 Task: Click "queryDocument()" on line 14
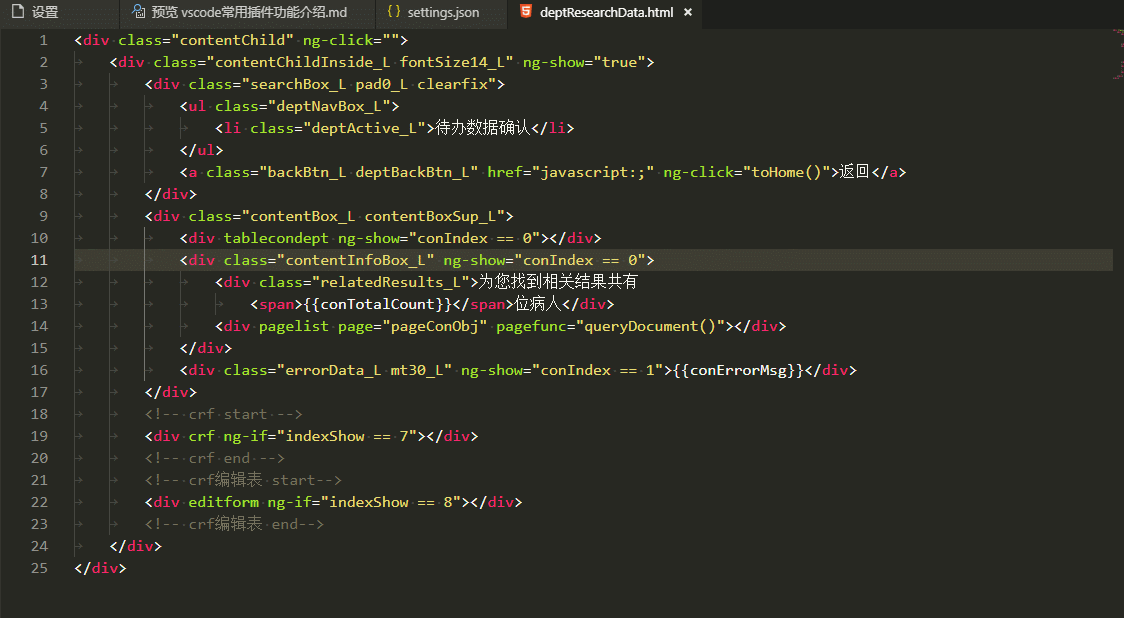(650, 327)
